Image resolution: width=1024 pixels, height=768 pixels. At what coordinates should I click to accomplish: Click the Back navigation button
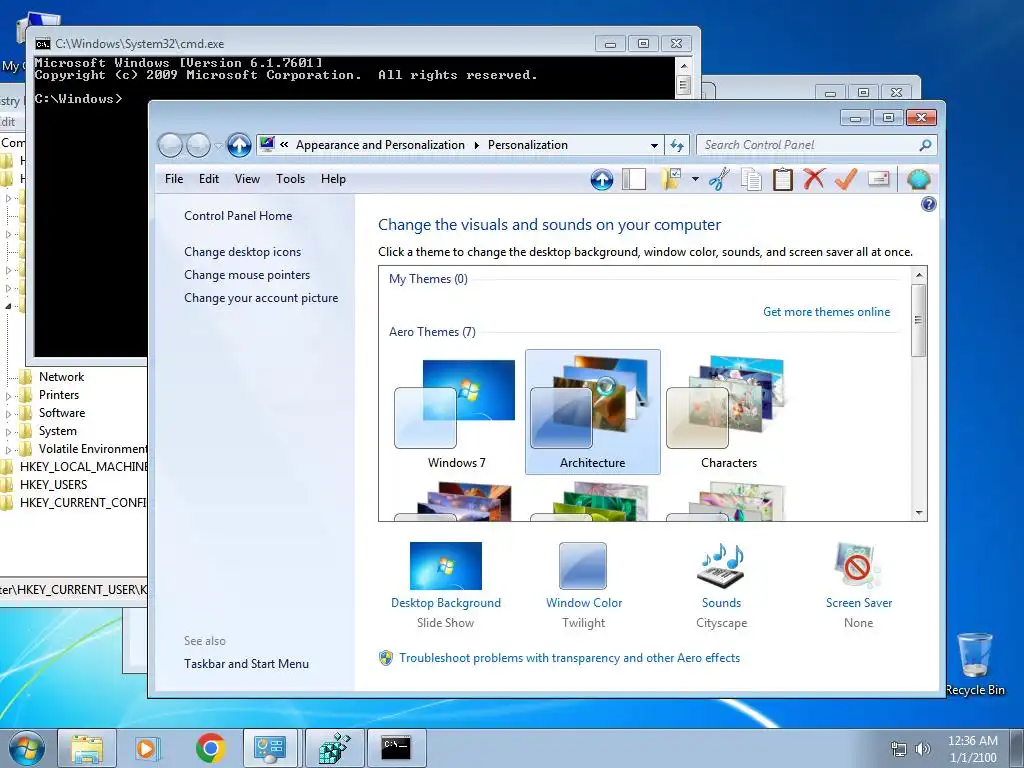(170, 145)
